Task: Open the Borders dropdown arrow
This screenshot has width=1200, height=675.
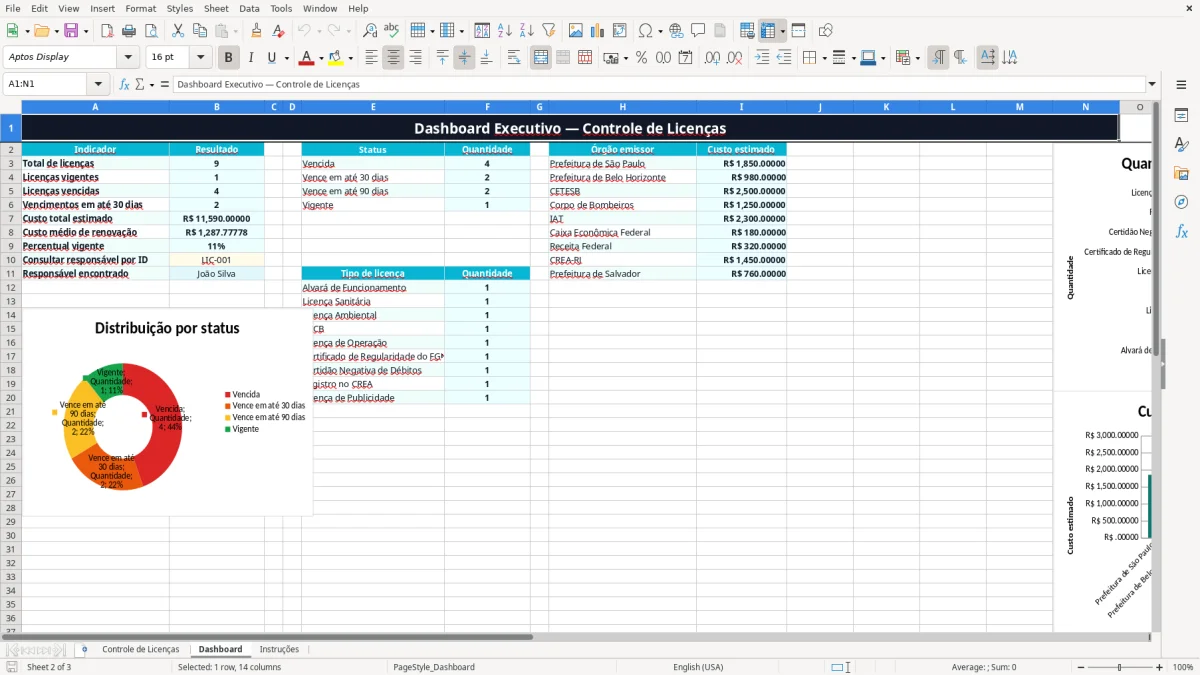Action: tap(824, 58)
